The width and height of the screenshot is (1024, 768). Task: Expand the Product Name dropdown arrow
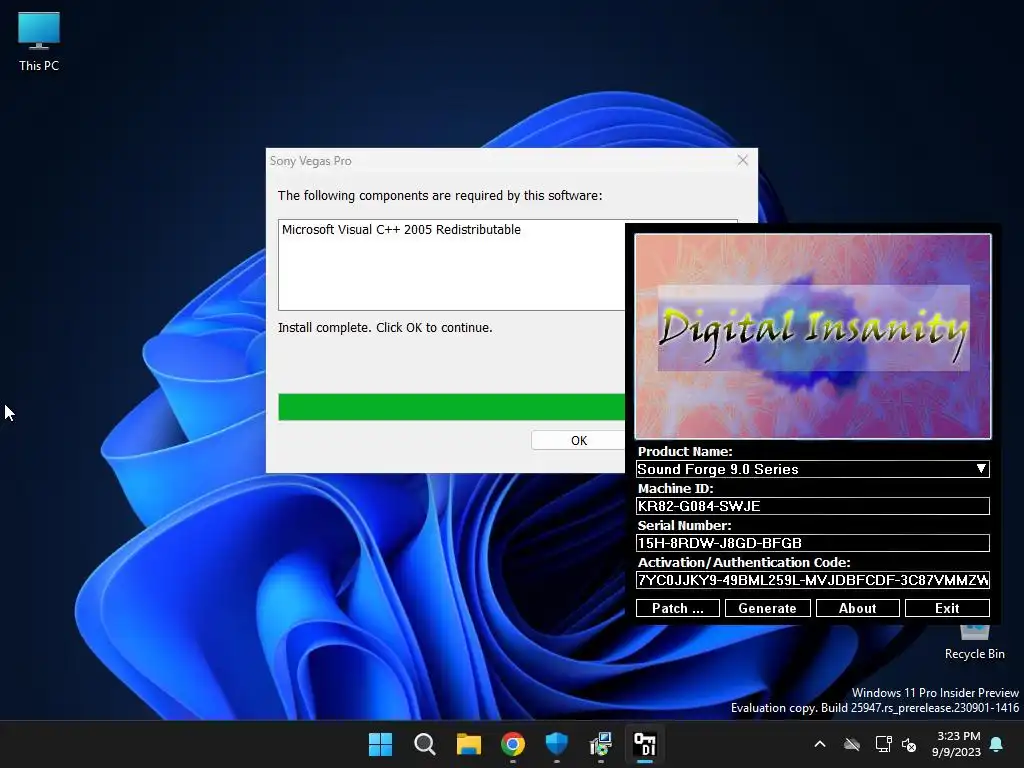981,469
